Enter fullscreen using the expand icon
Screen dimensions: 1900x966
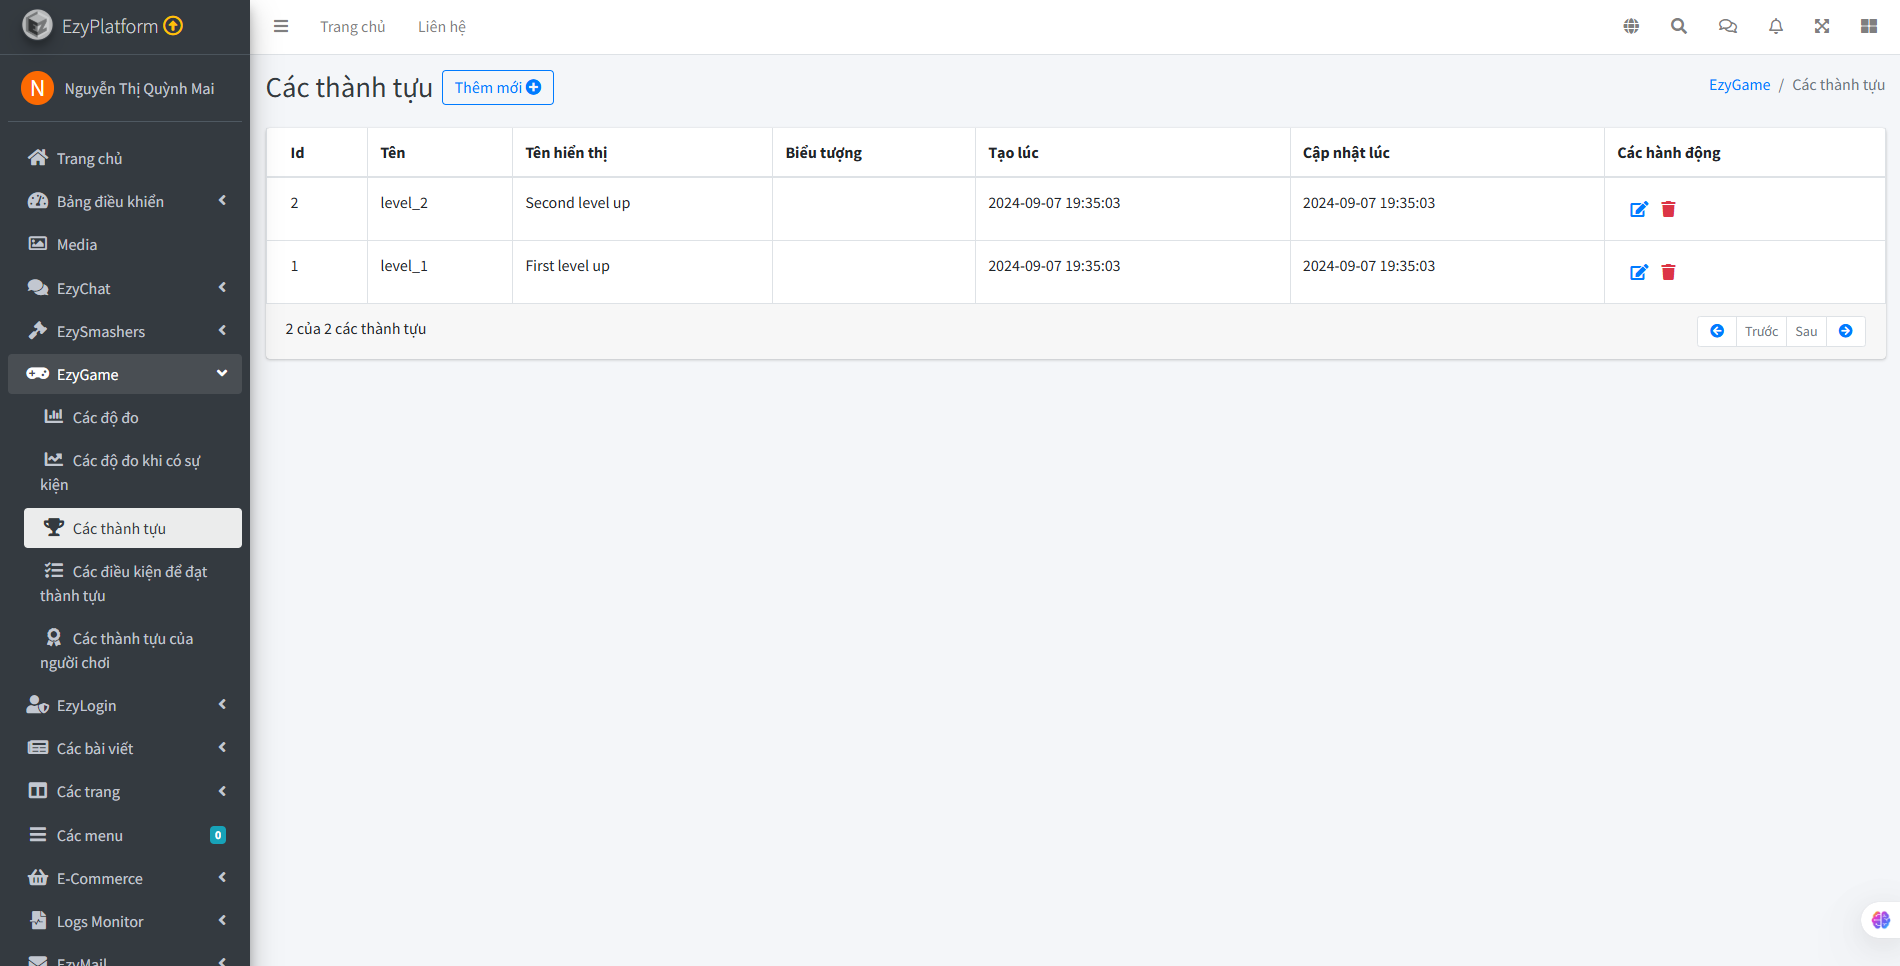point(1822,26)
